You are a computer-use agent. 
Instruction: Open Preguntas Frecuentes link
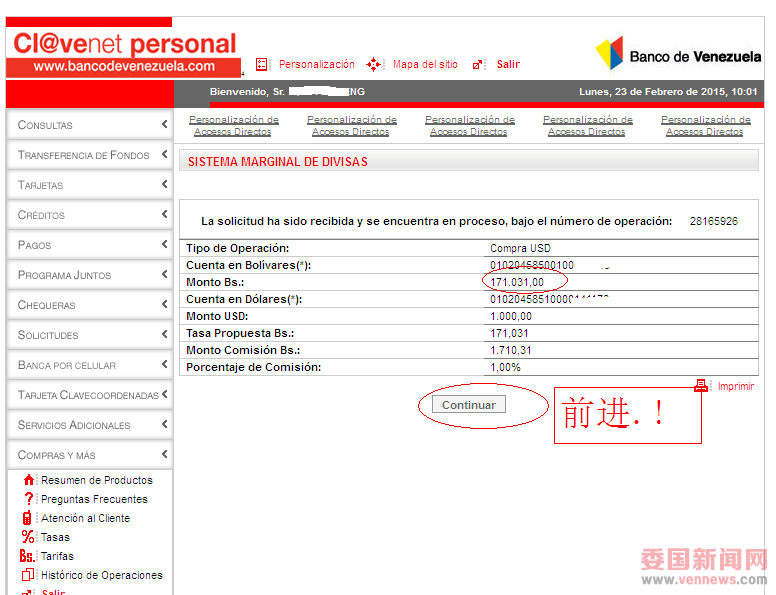click(x=94, y=499)
